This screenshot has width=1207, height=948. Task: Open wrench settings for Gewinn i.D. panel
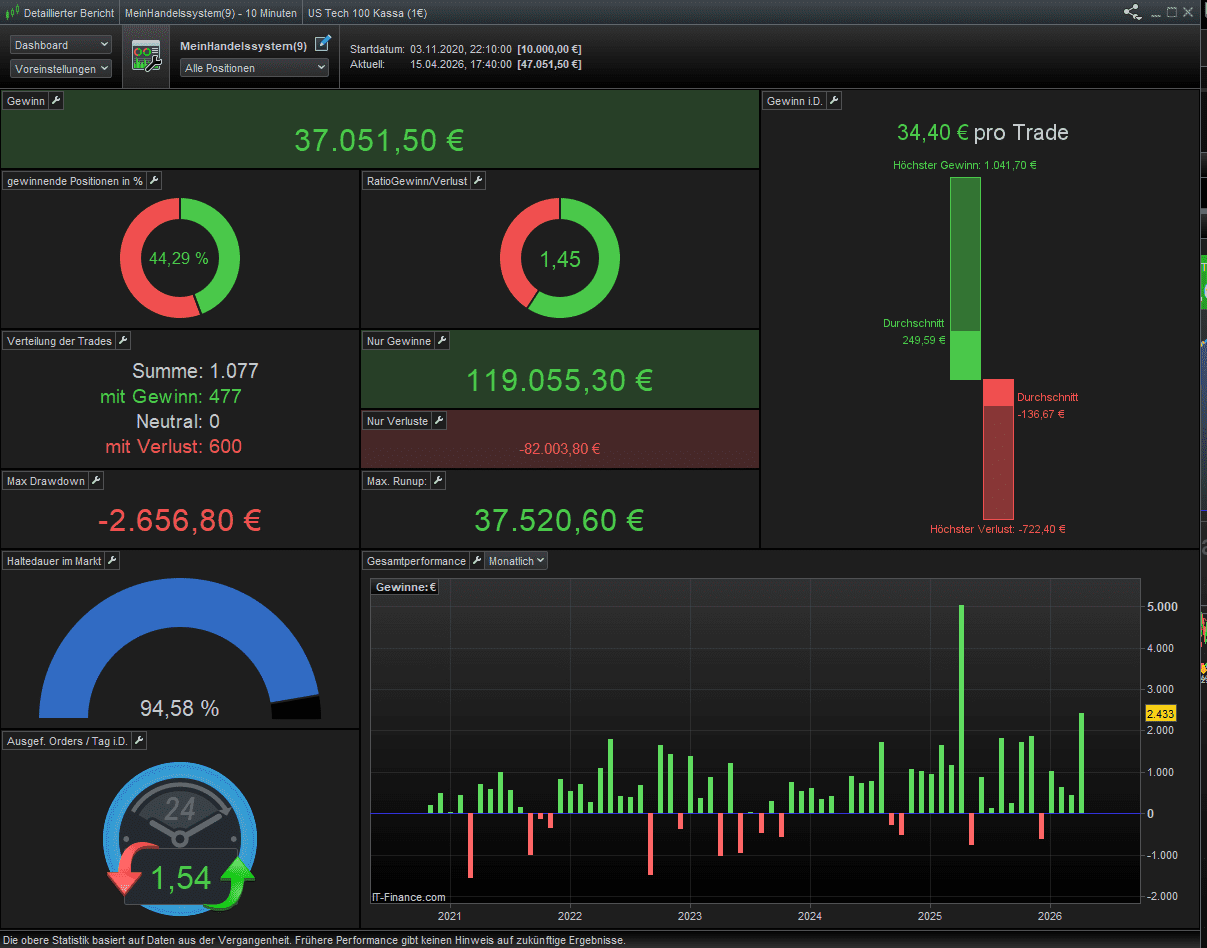pyautogui.click(x=834, y=101)
